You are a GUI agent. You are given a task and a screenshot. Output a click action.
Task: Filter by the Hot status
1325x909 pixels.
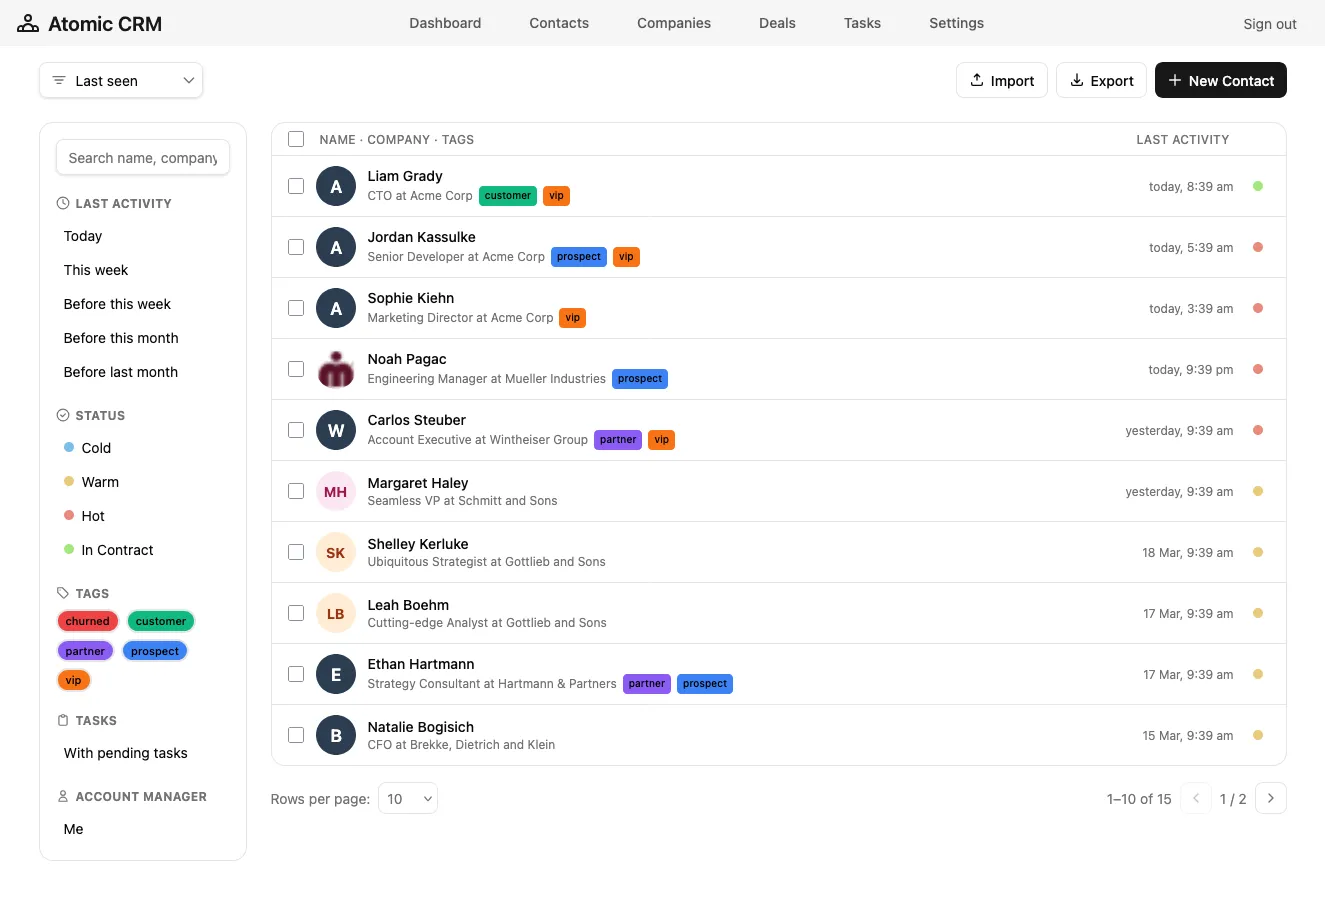point(93,516)
